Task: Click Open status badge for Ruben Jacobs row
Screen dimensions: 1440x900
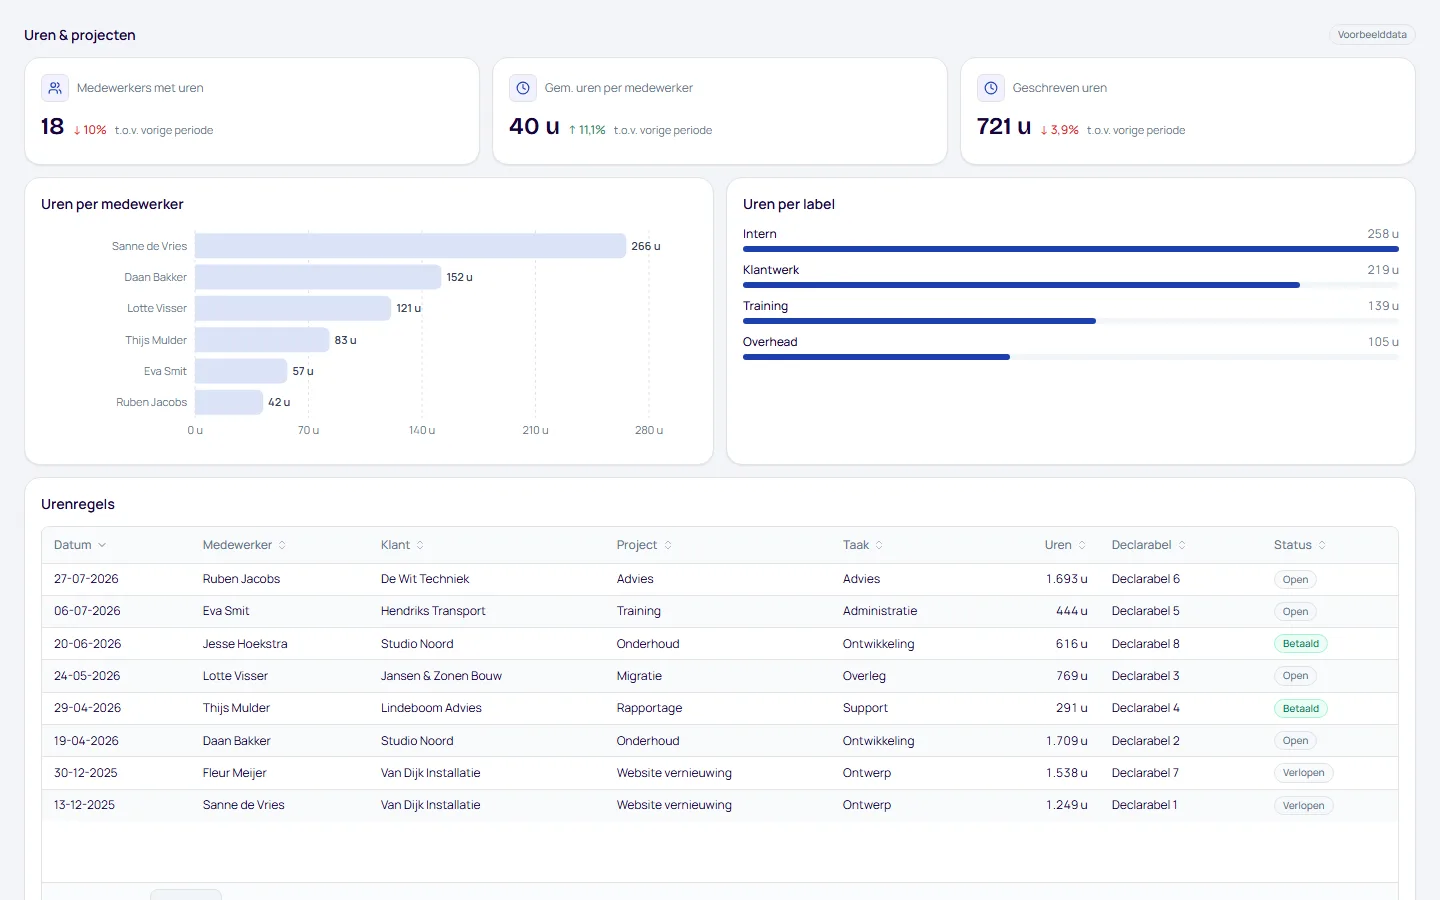Action: pos(1295,580)
